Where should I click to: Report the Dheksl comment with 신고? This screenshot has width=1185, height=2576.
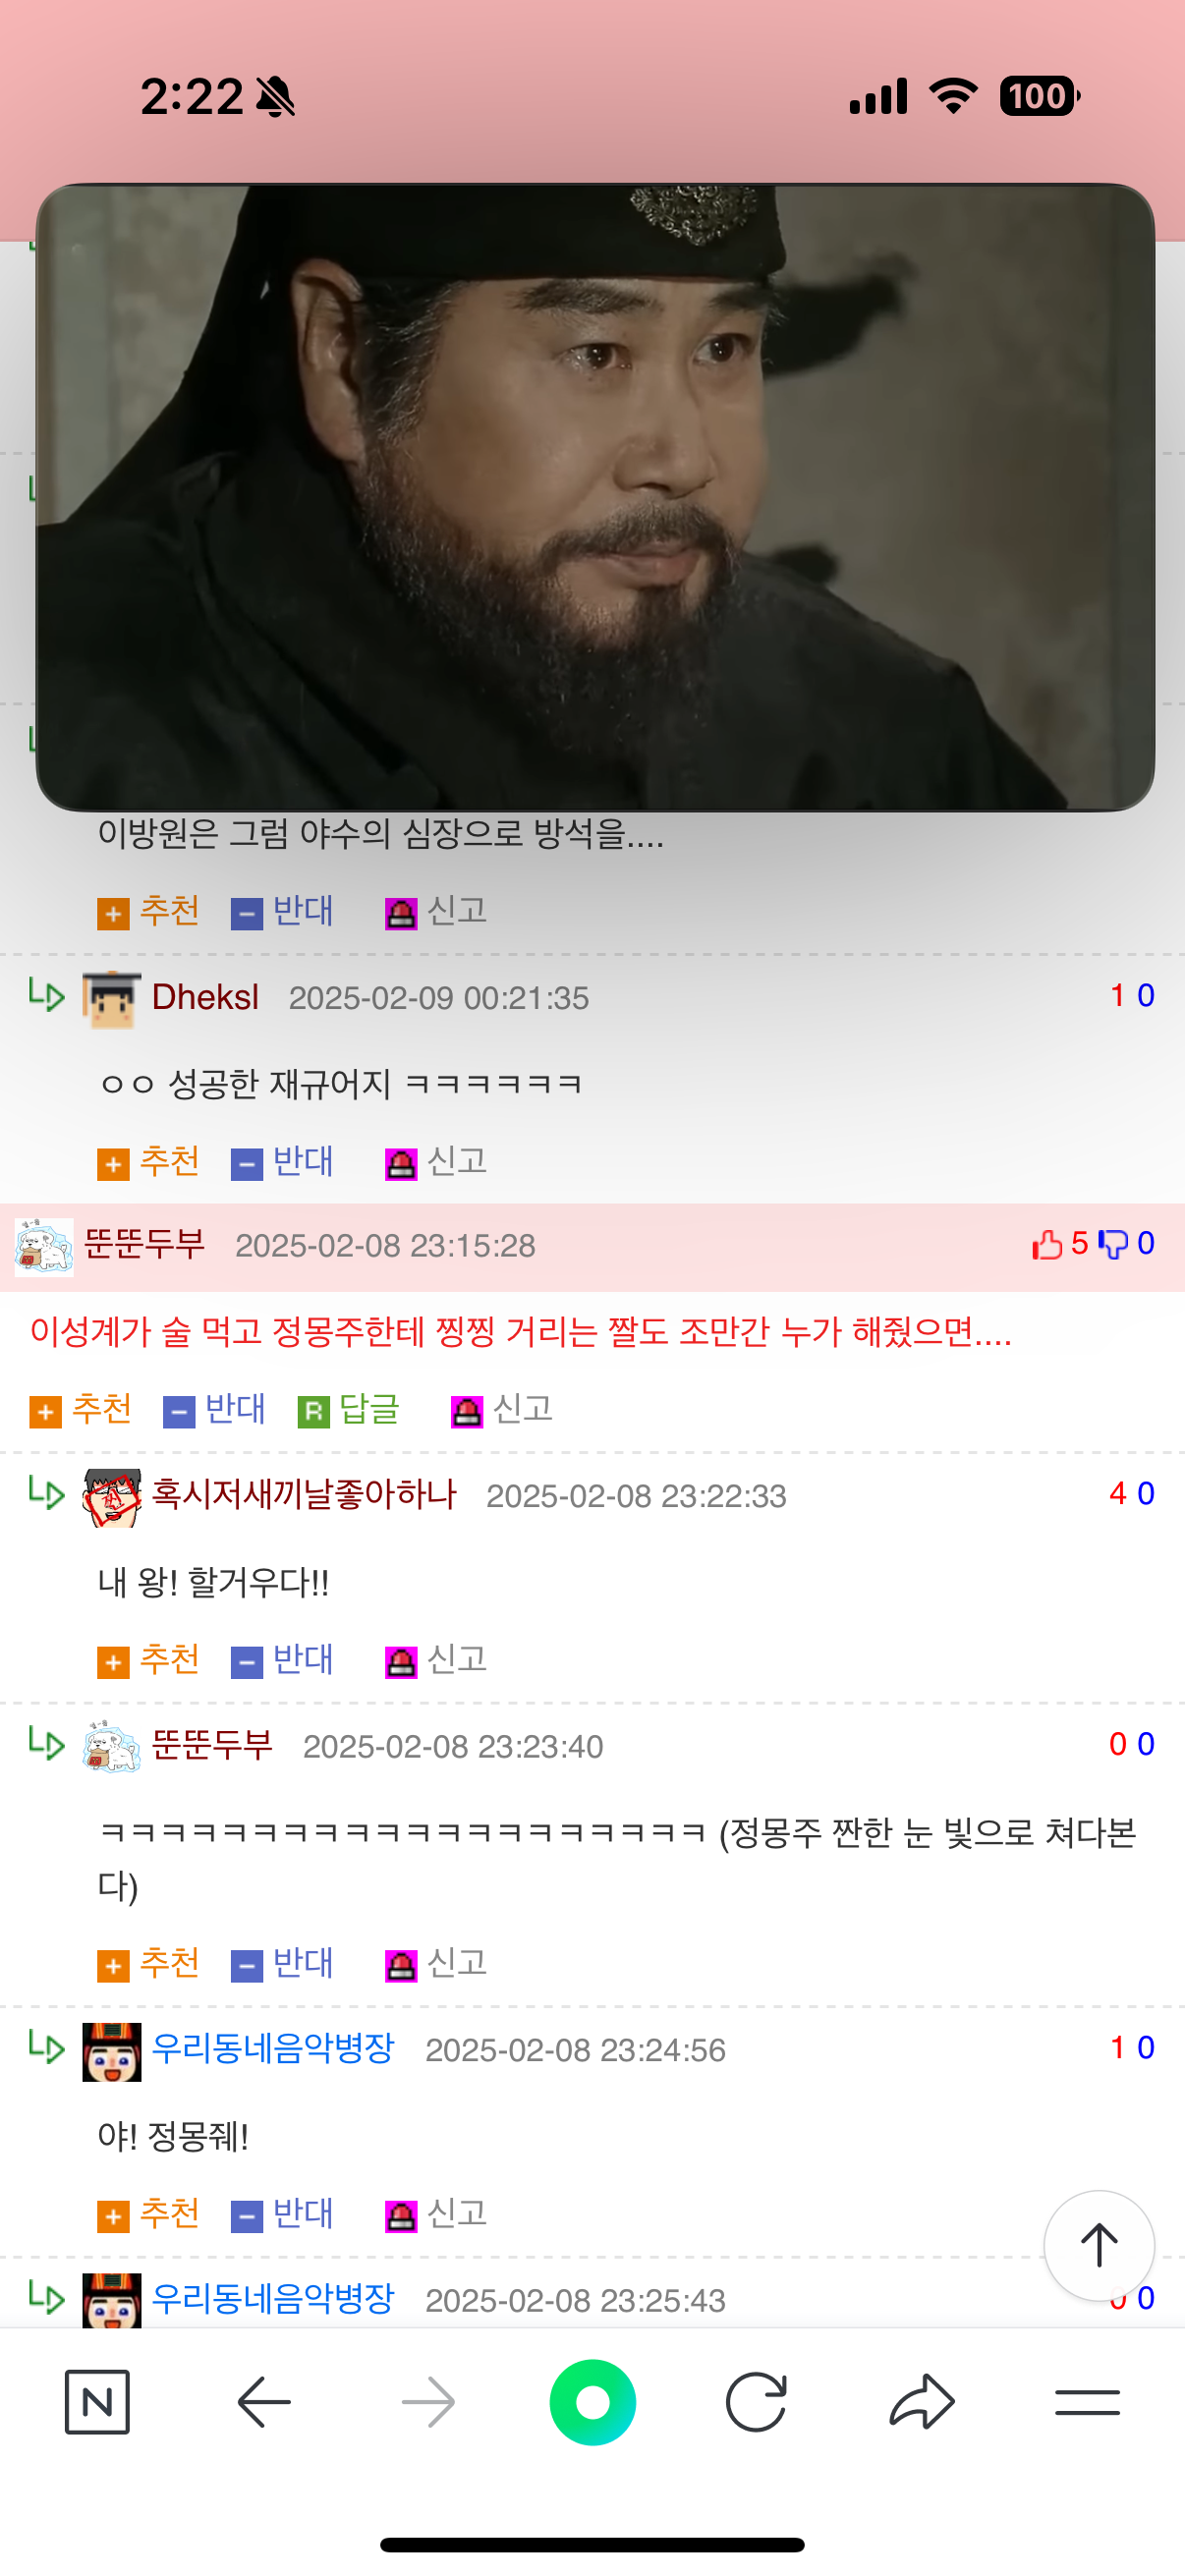[x=436, y=1162]
